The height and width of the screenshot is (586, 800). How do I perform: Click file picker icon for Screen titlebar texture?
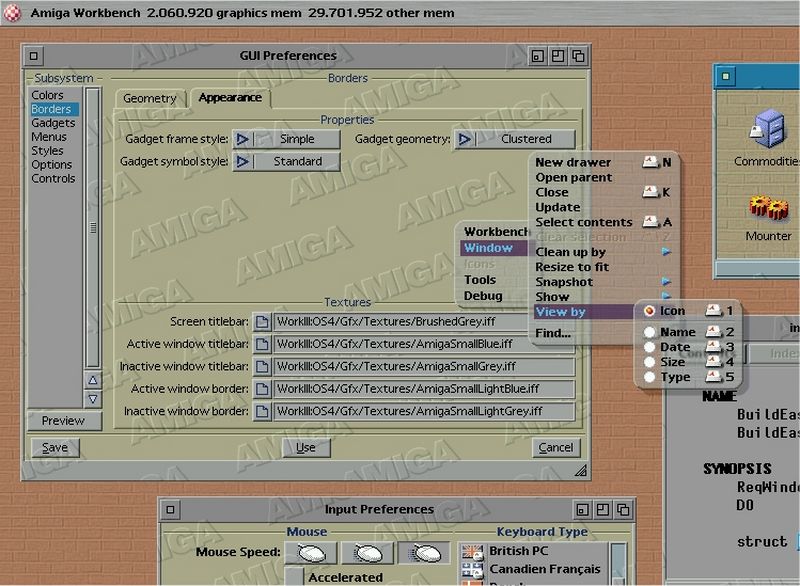tap(262, 322)
